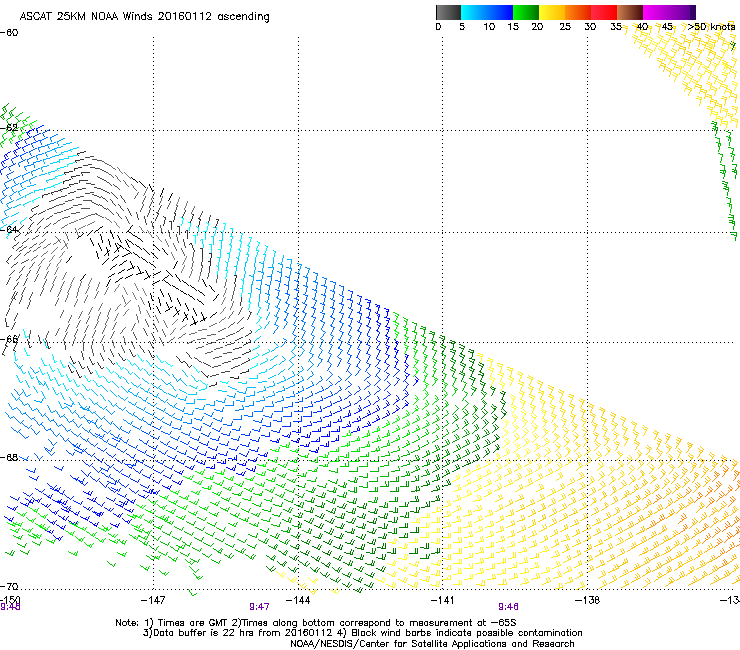
Task: Click the green 15-20 knot color bar segment
Action: 526,12
